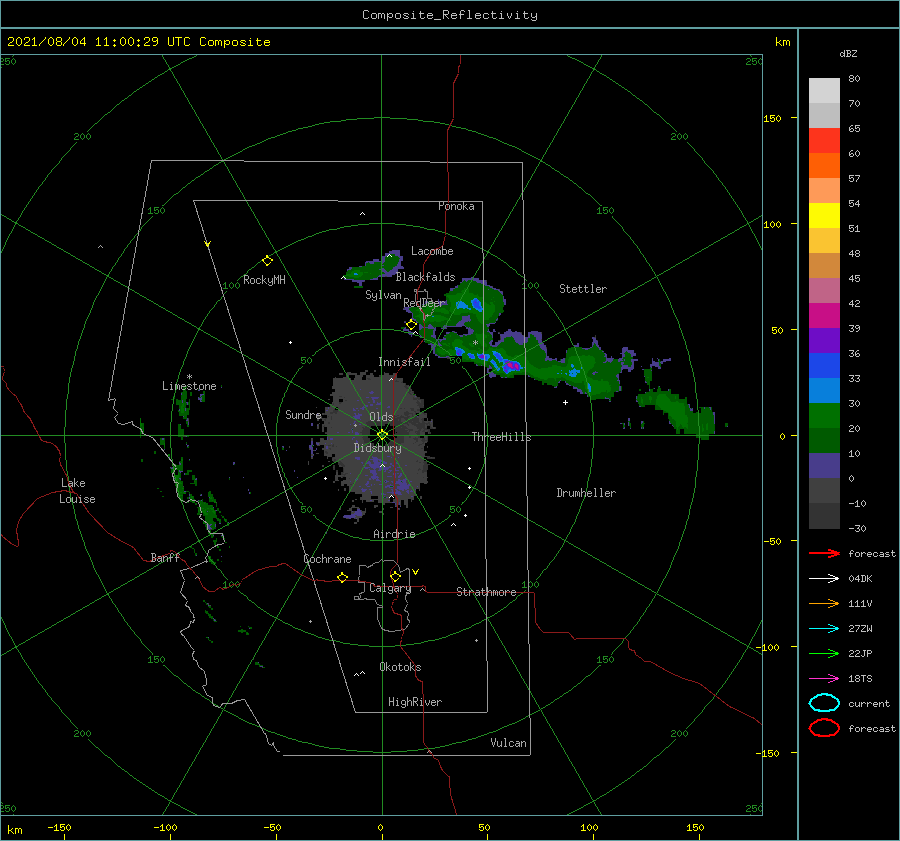Select the bright green 20–30 dBZ swatch
Viewport: 900px width, 841px height.
coord(824,416)
